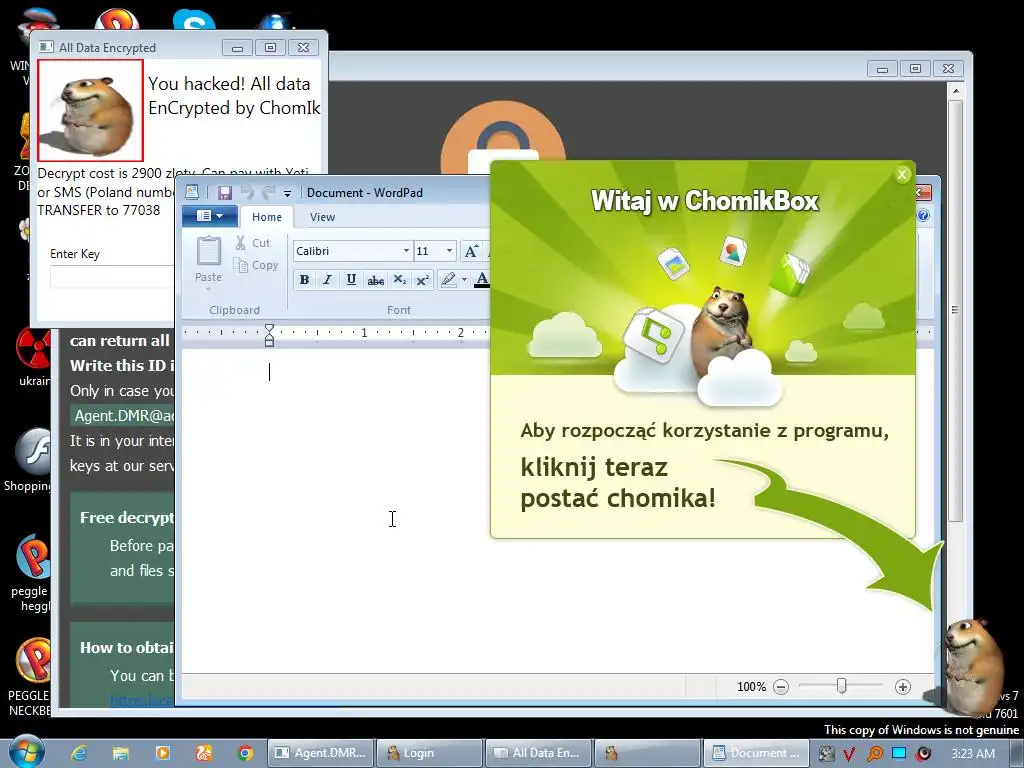Switch to the View ribbon tab

(322, 217)
